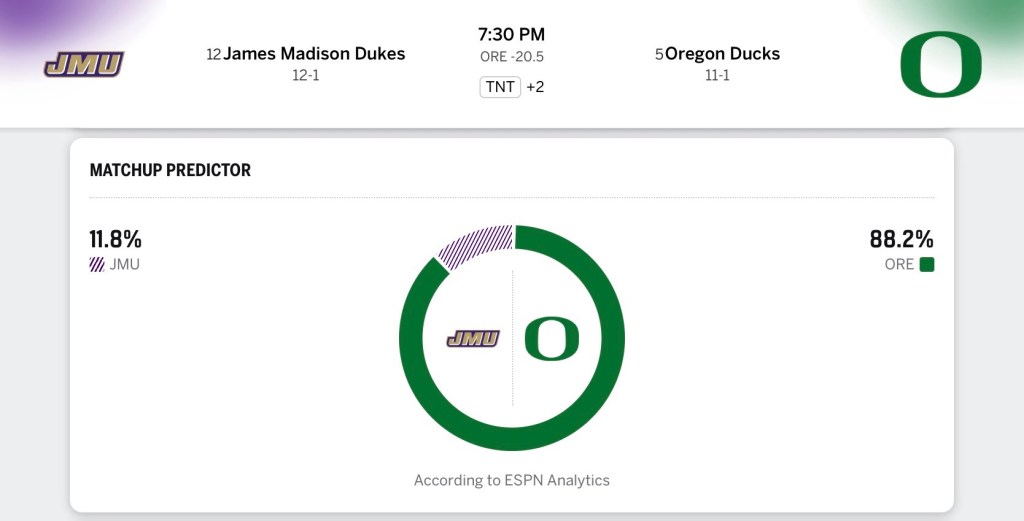Click the ORE -20.5 betting line
Screen dimensions: 1024x521
click(512, 58)
